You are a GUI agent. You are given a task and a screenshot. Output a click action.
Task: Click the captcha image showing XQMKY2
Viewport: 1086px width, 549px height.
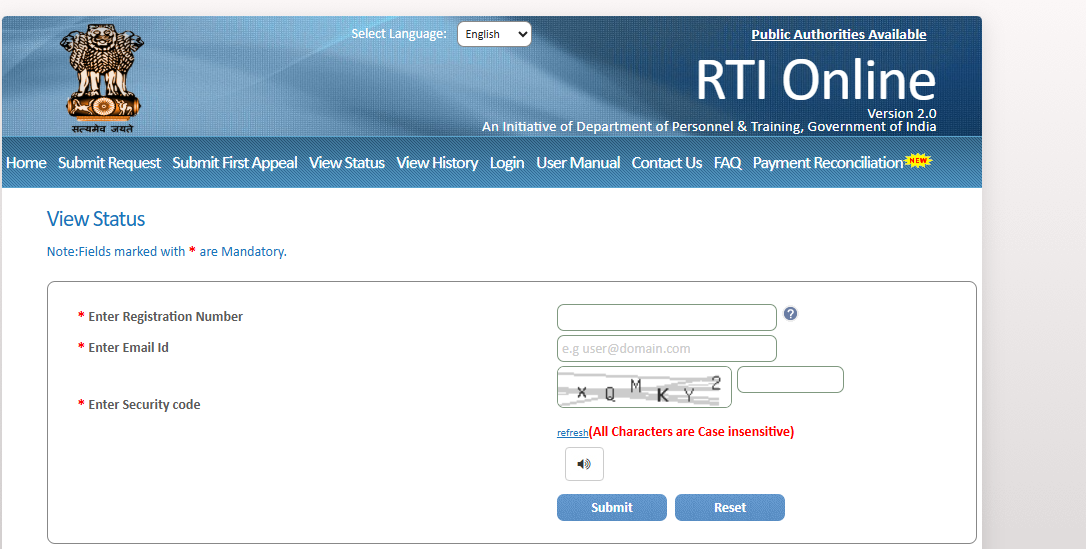tap(644, 387)
